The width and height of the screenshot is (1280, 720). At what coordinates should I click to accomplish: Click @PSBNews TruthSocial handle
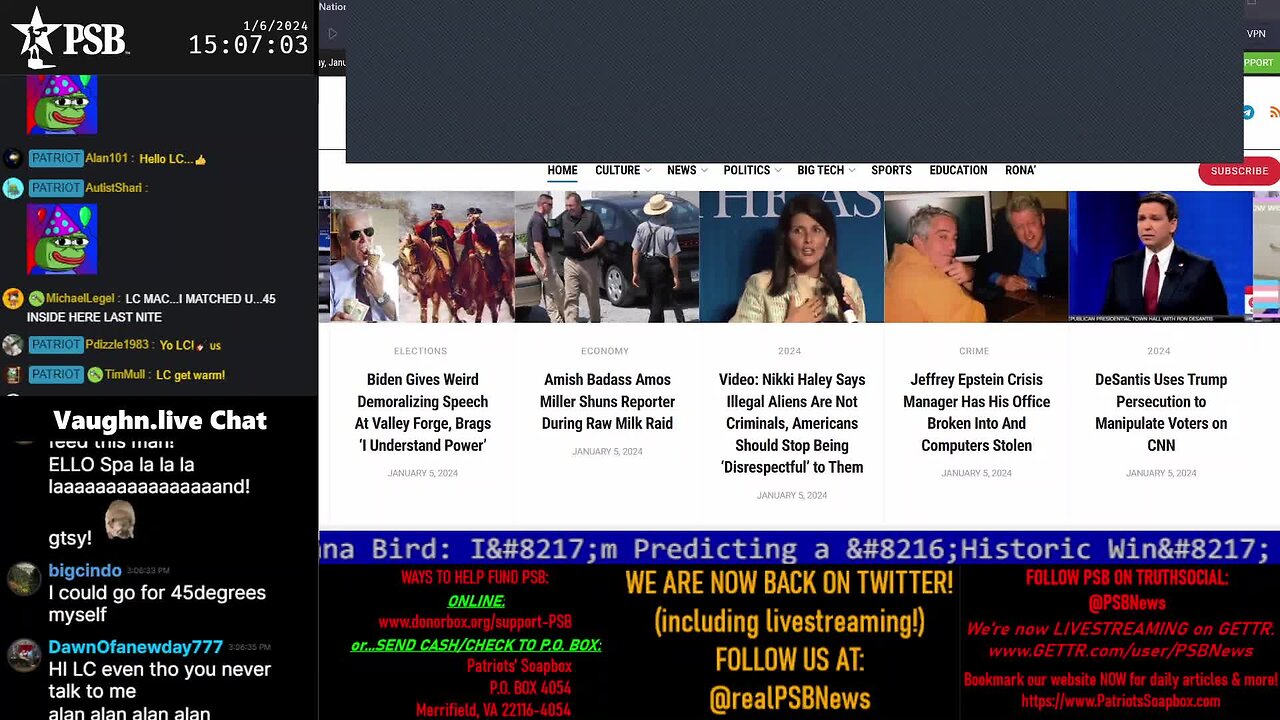coord(1127,603)
